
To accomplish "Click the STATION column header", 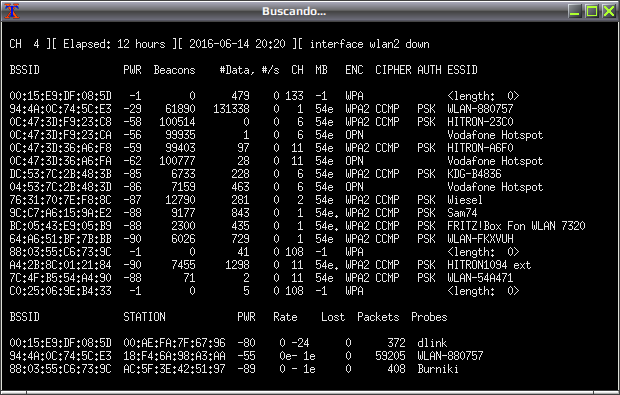I will point(144,317).
